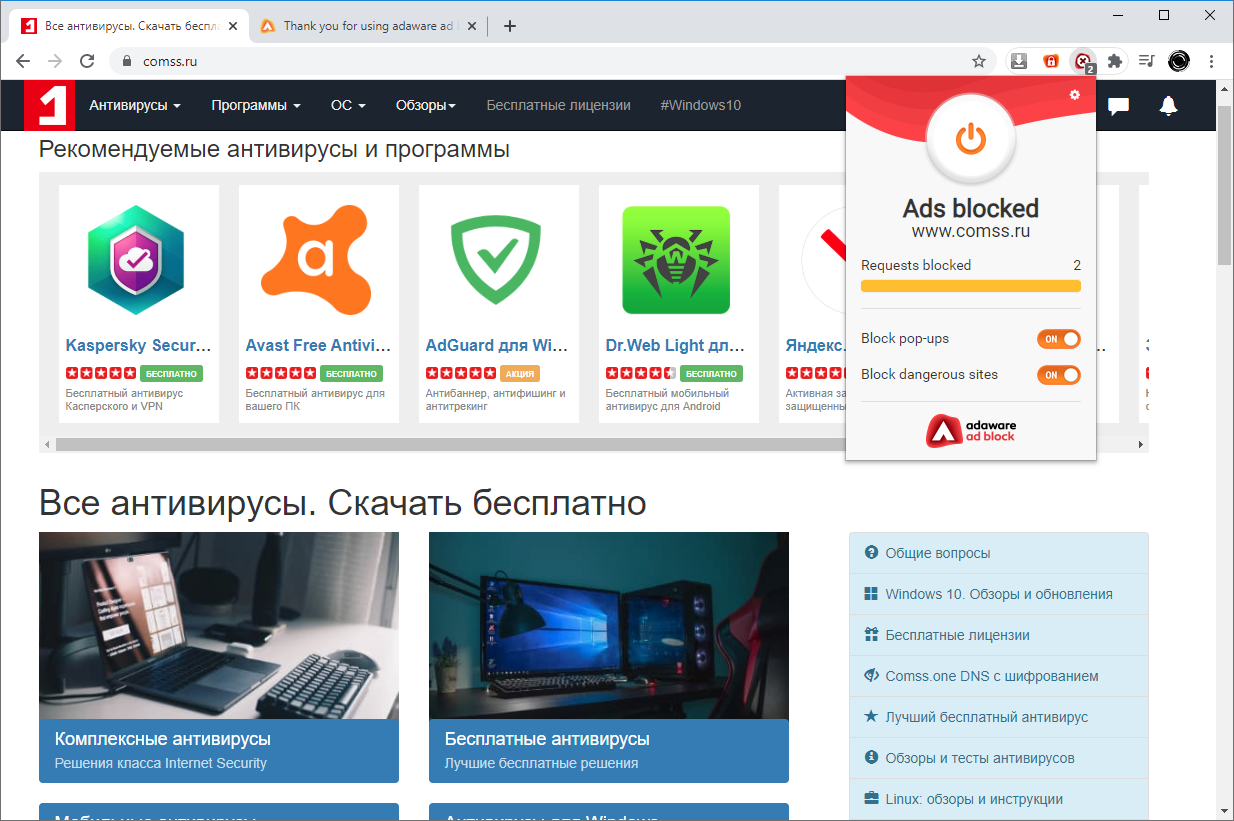Click the orange lock extension icon

click(x=1051, y=61)
